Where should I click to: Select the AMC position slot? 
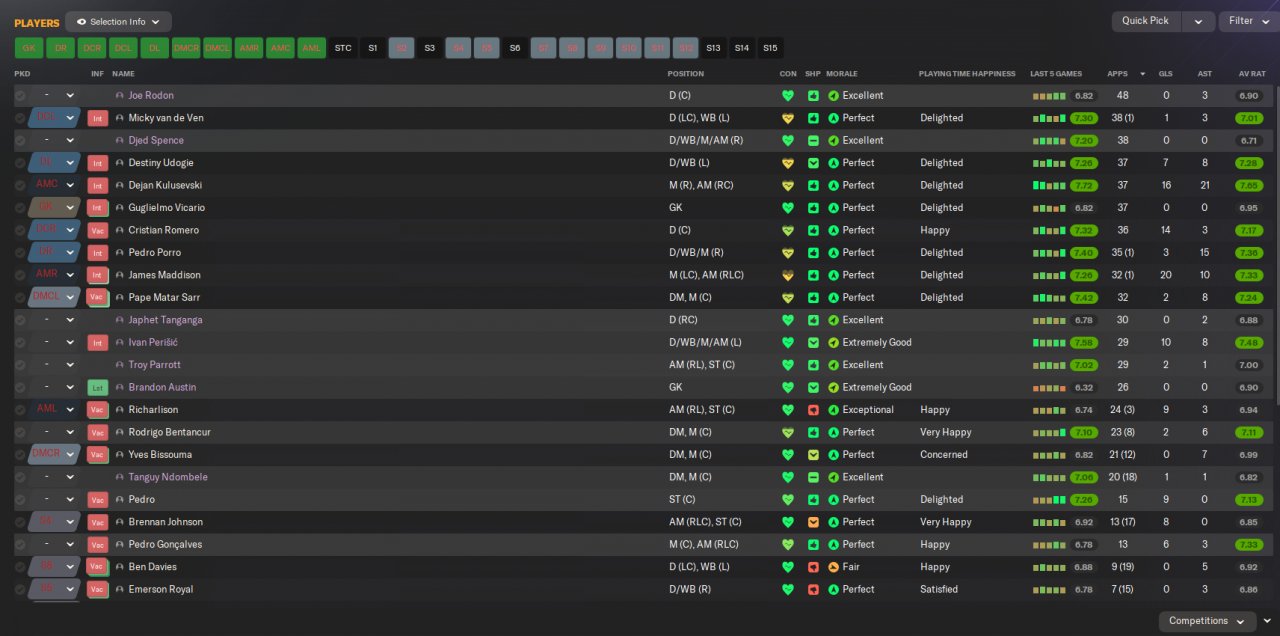[281, 48]
